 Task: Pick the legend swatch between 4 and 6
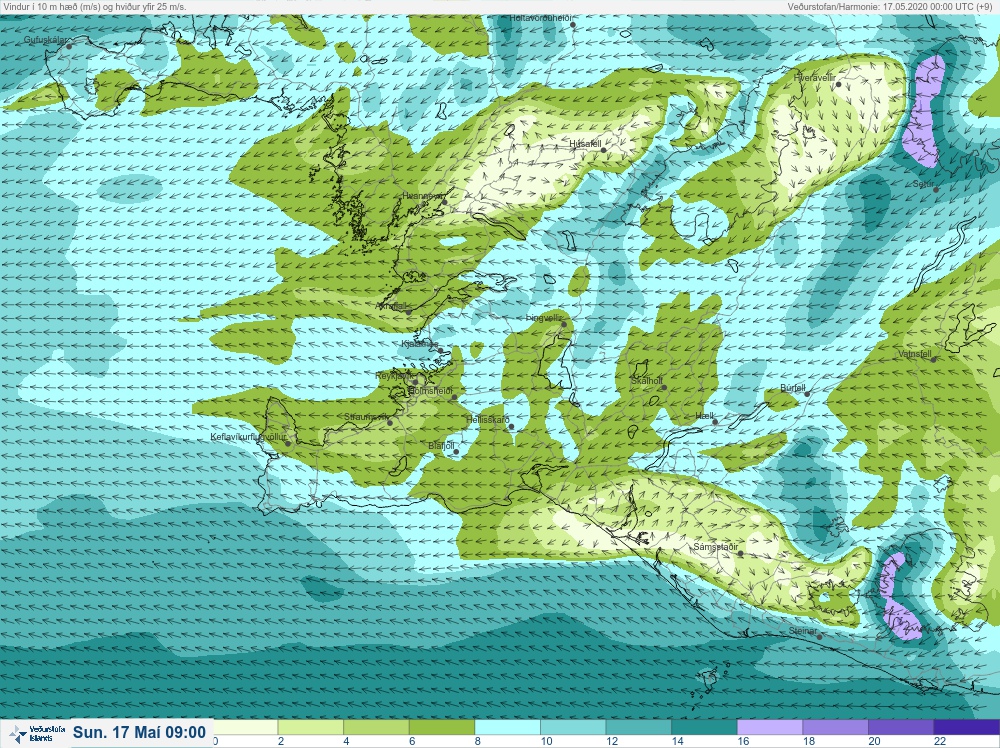click(376, 728)
